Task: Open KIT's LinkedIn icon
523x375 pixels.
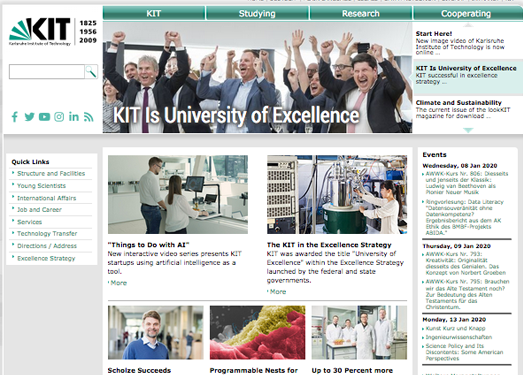Action: pyautogui.click(x=74, y=116)
